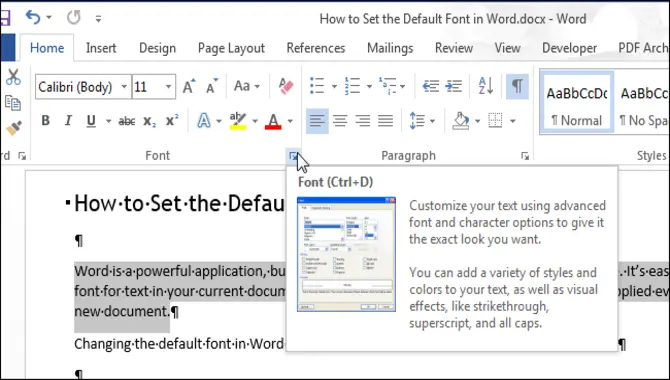Go to the Page Layout tab
Screen dimensions: 670x380
tap(231, 48)
